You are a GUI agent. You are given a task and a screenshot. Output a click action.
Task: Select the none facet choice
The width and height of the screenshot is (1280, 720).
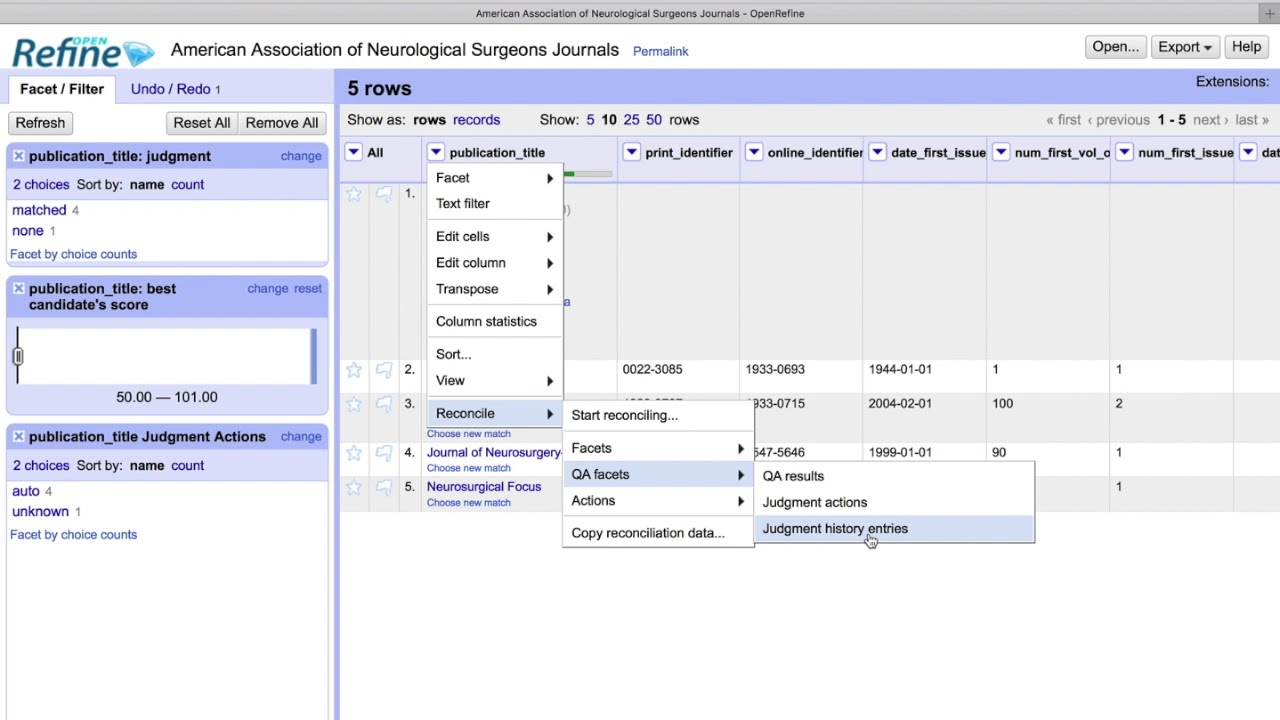tap(28, 231)
